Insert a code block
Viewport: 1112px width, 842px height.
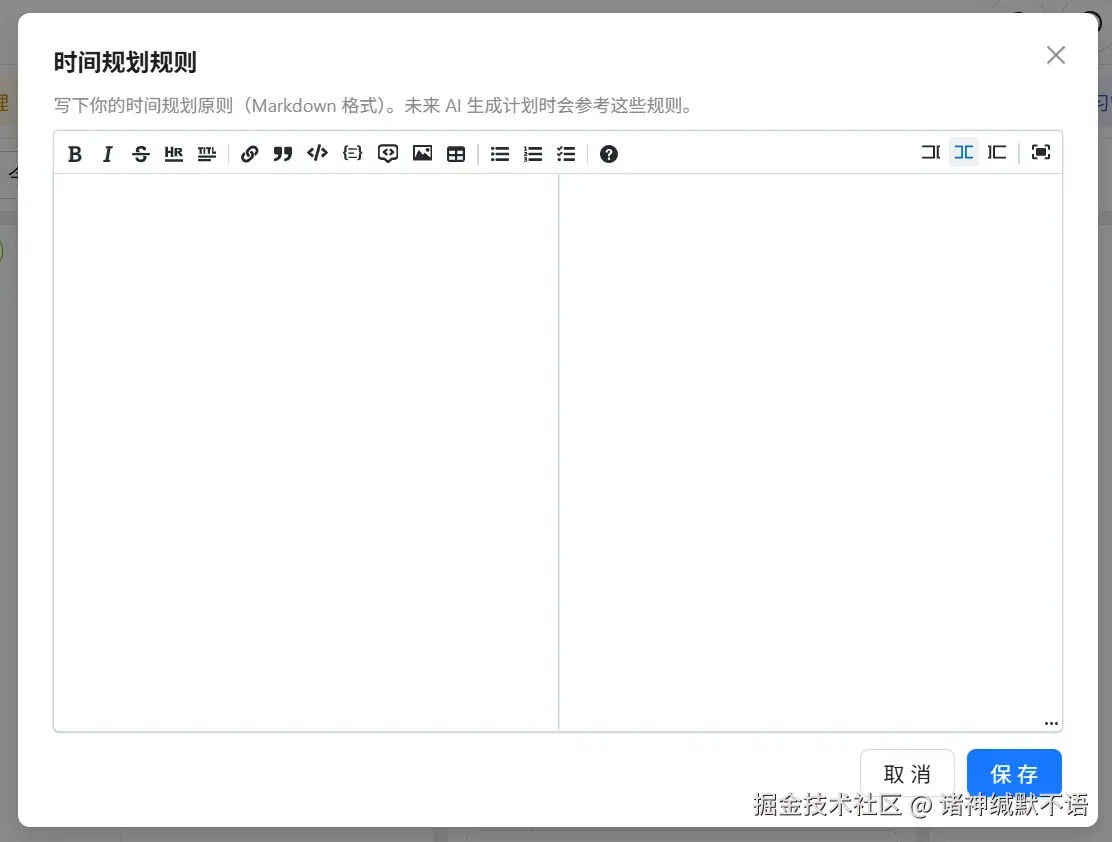(352, 154)
